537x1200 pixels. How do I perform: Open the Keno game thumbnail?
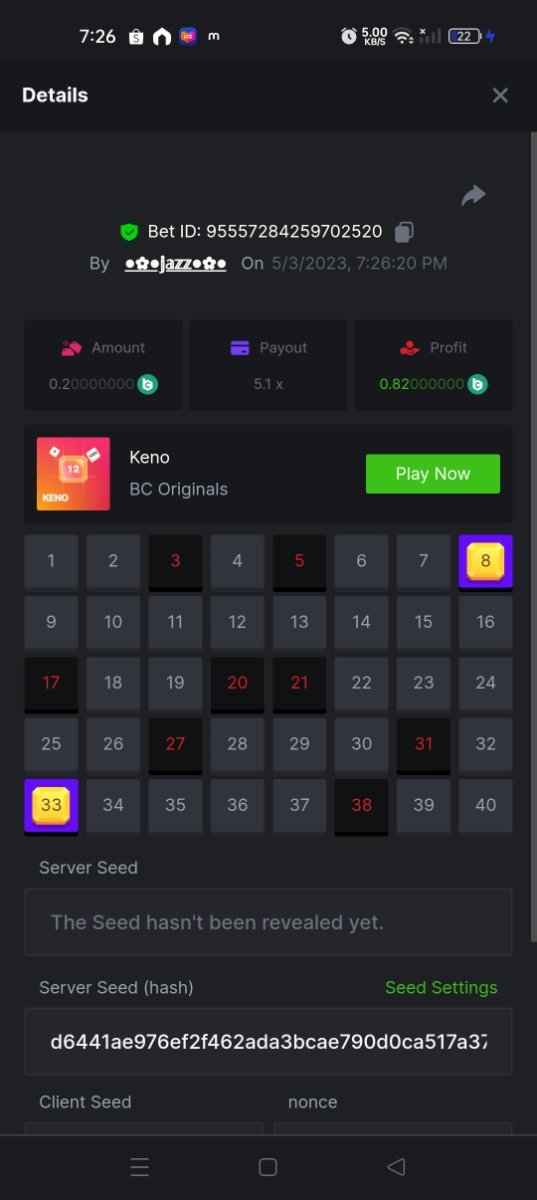click(73, 474)
